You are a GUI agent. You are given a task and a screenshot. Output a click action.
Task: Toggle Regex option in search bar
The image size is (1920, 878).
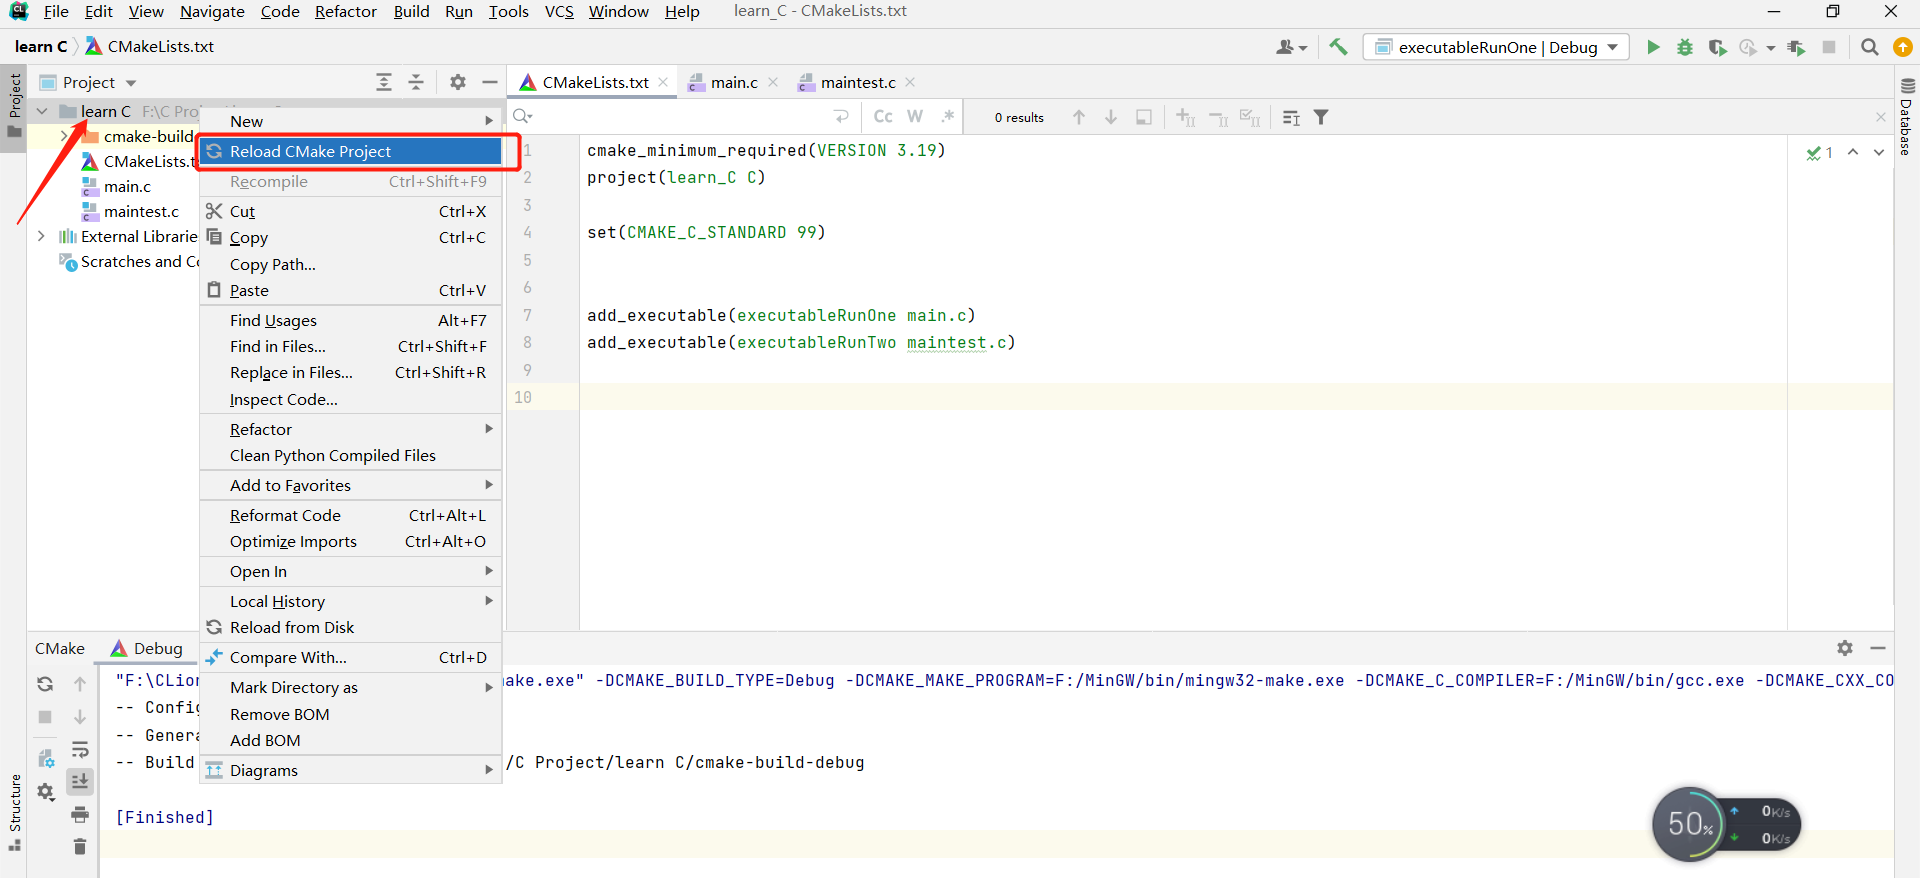[947, 117]
